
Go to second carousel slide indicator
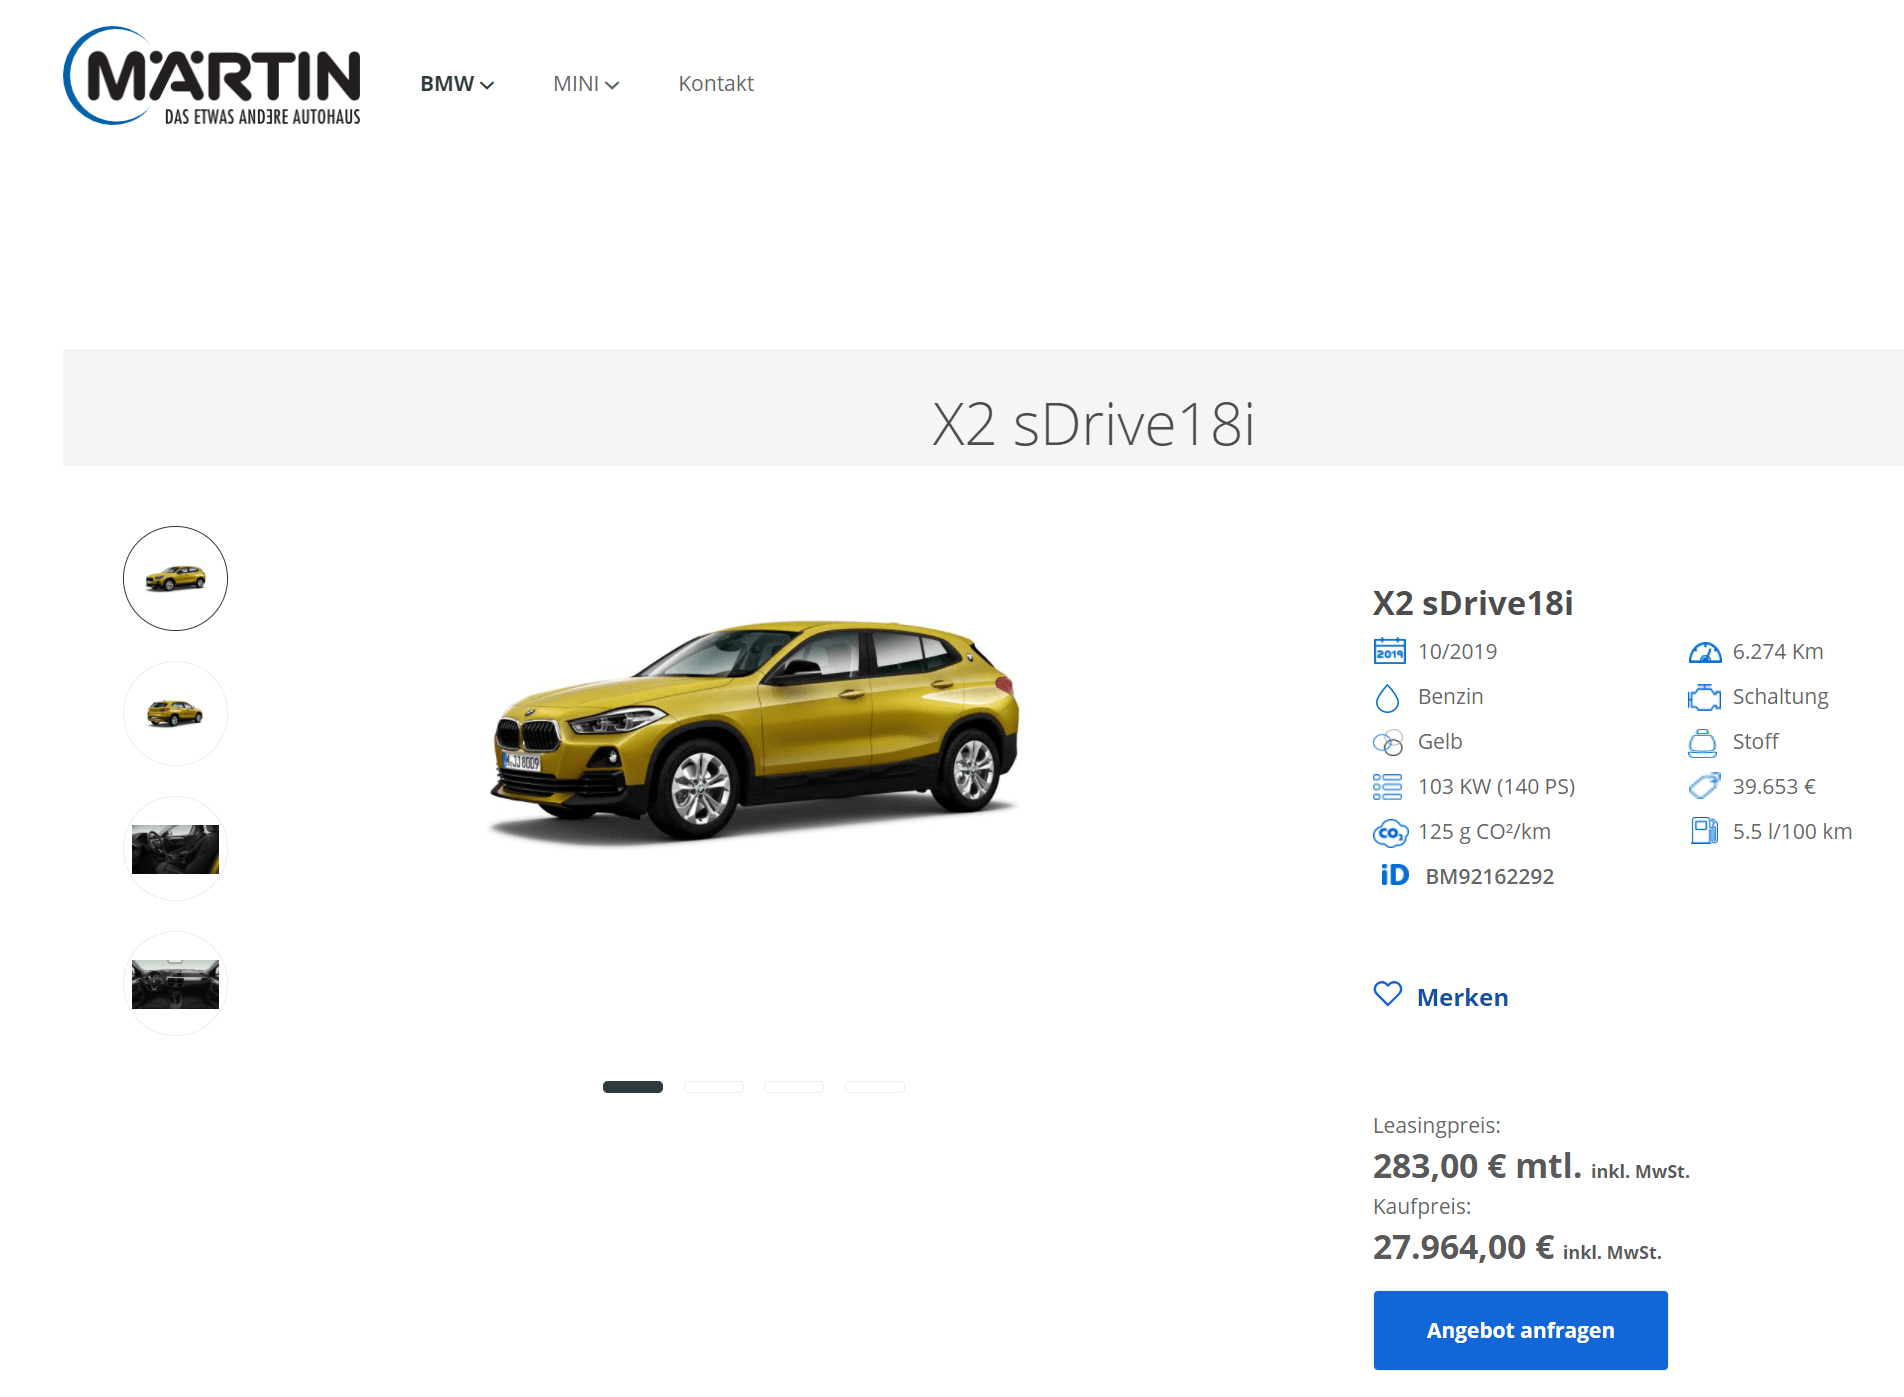pyautogui.click(x=714, y=1087)
